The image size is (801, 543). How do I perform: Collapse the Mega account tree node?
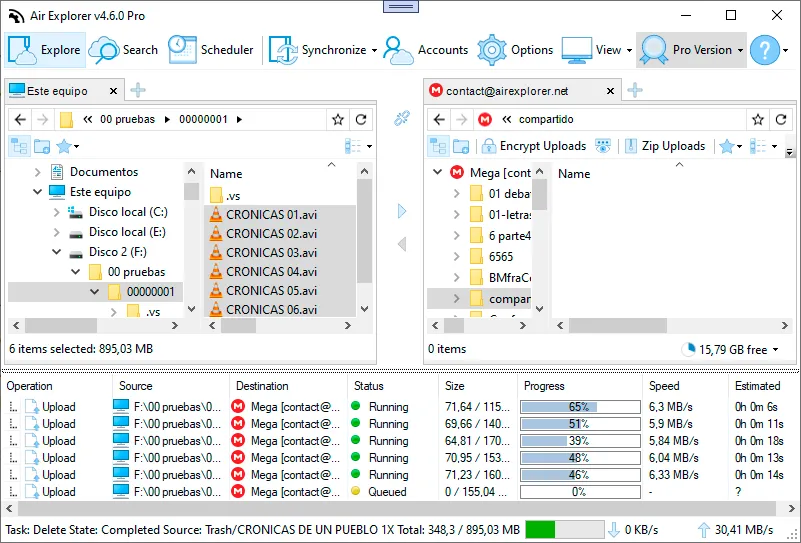(x=437, y=173)
